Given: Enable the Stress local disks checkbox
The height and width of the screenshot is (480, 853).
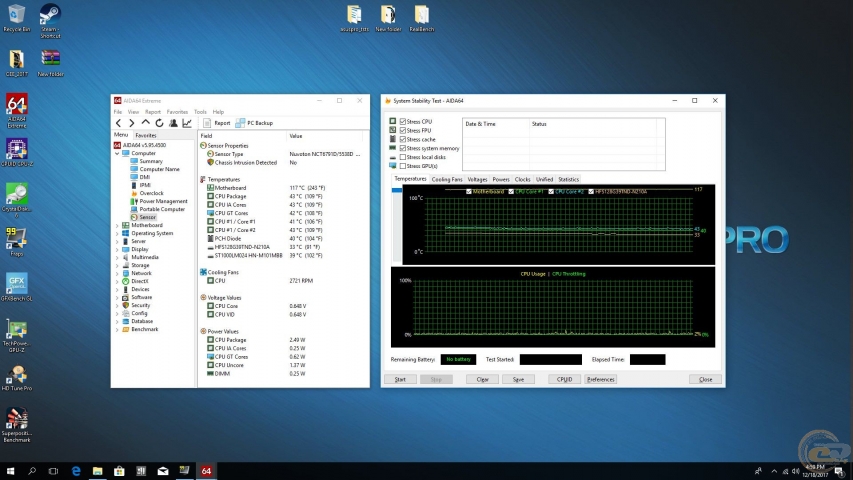Looking at the screenshot, I should coord(403,157).
